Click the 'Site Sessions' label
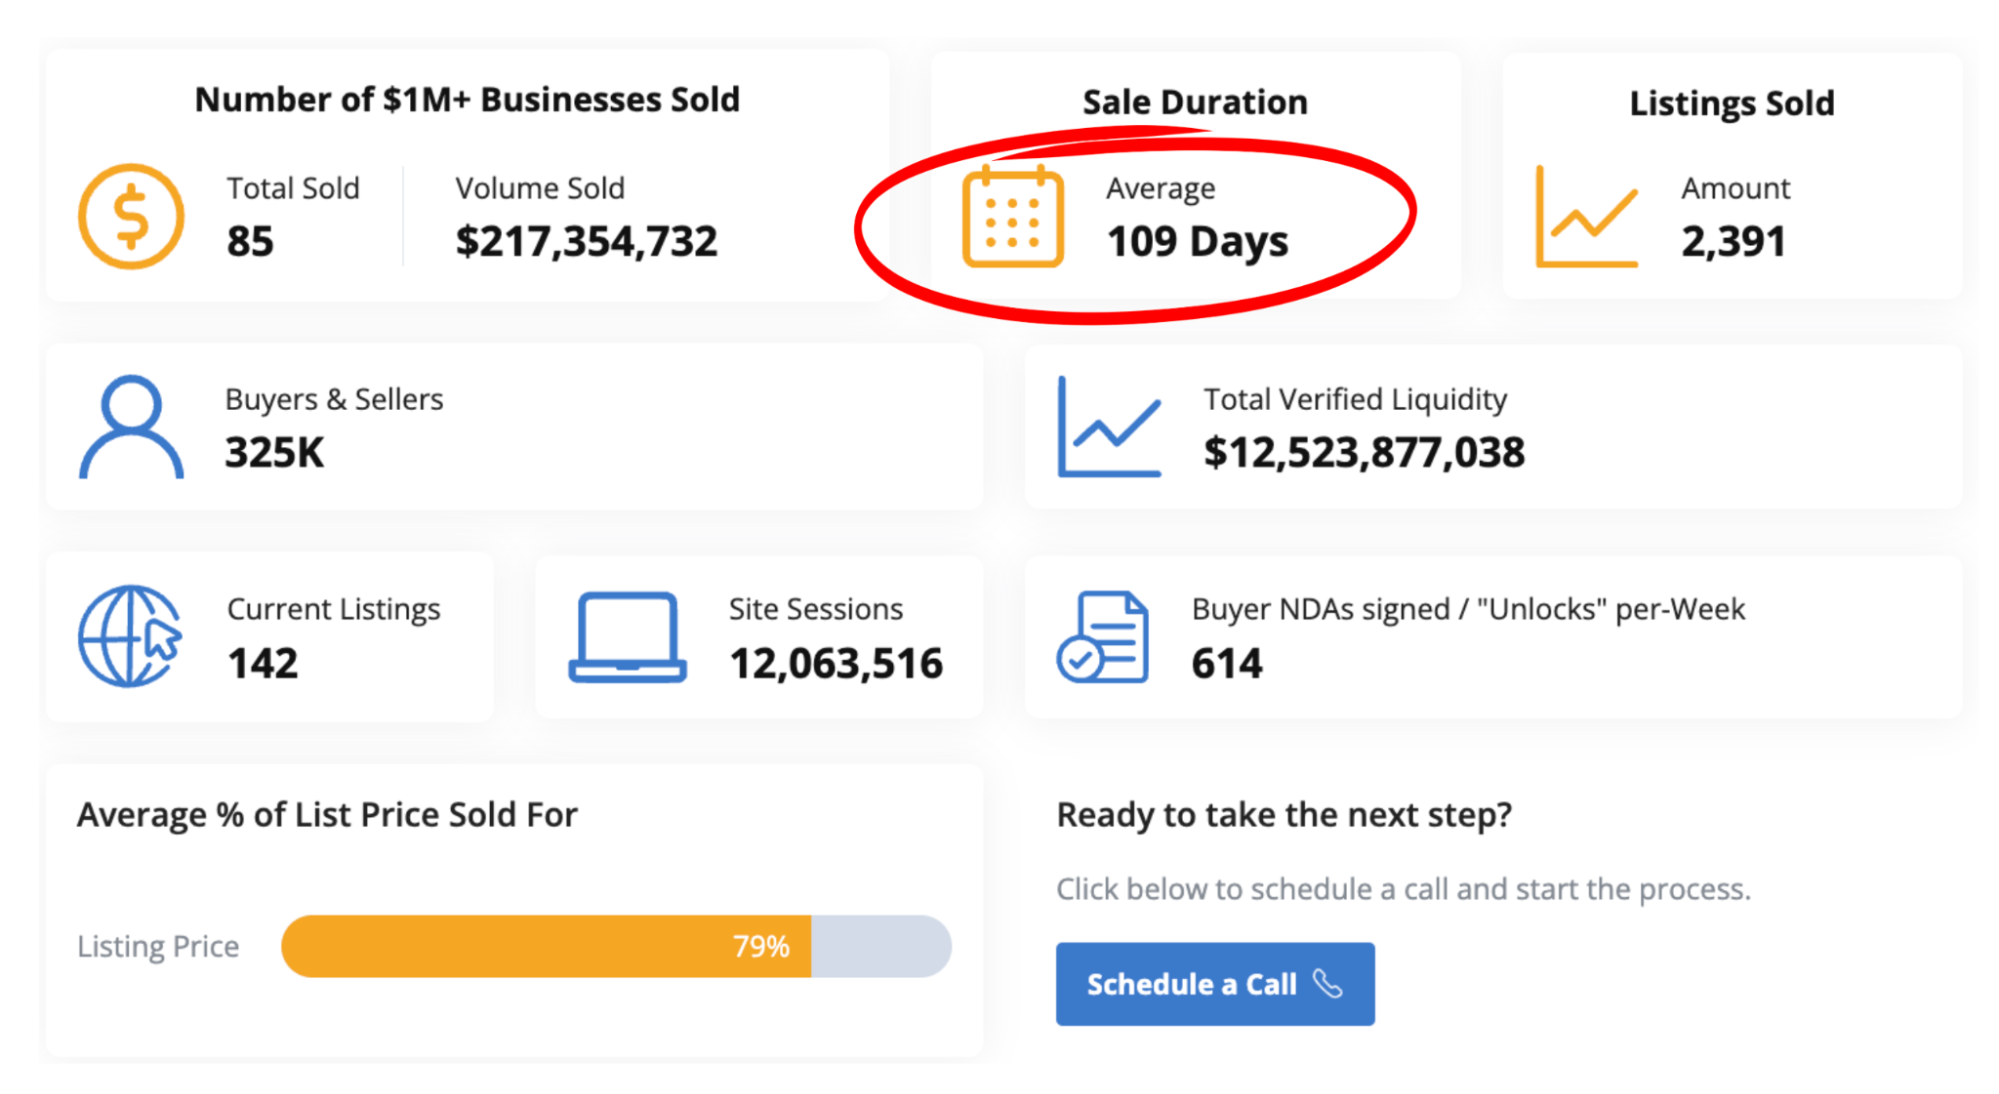The width and height of the screenshot is (1999, 1094). click(816, 609)
